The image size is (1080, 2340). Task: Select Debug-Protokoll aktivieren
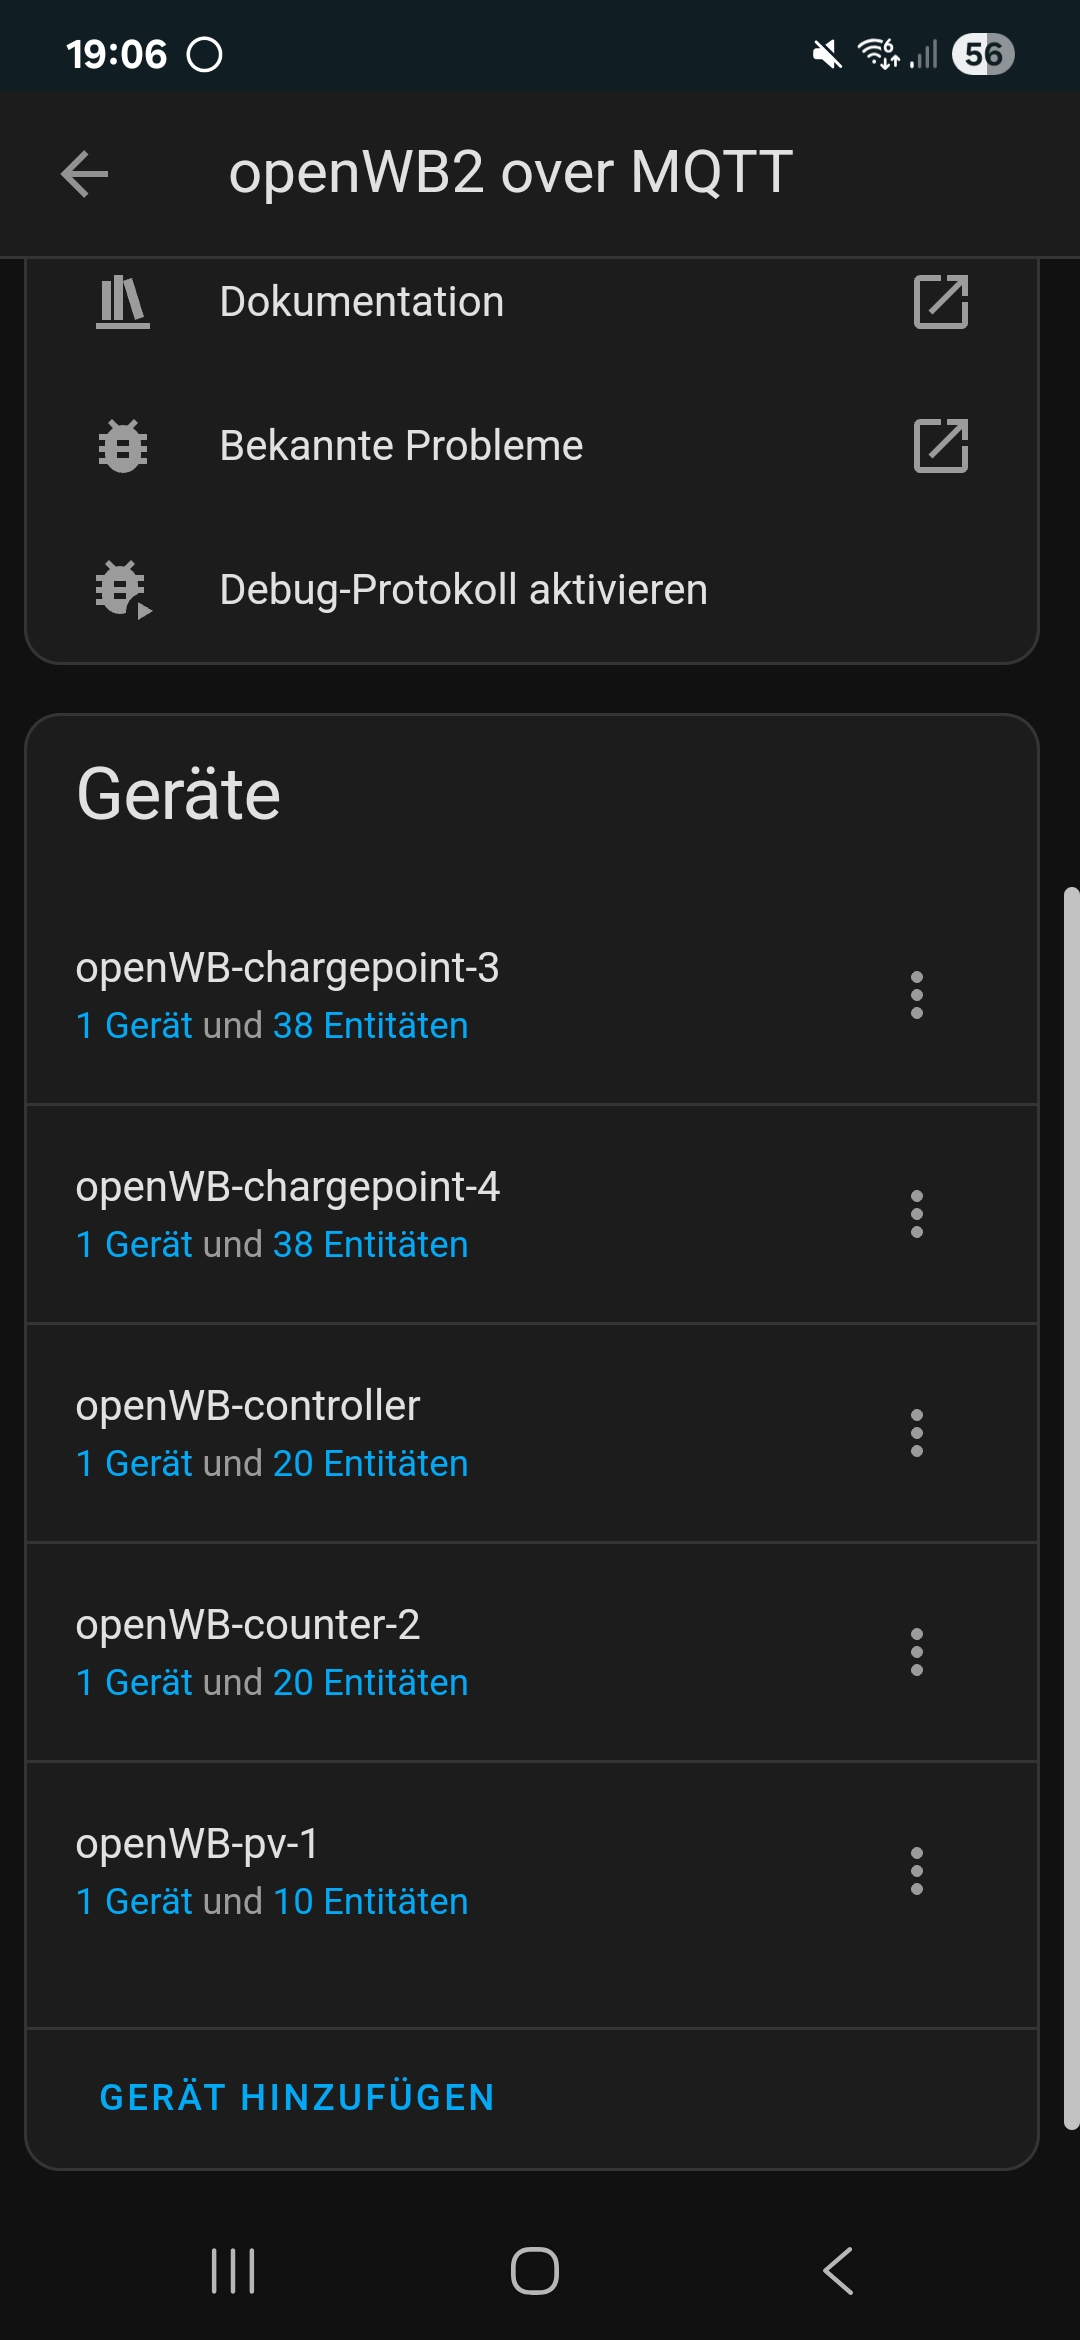tap(463, 590)
